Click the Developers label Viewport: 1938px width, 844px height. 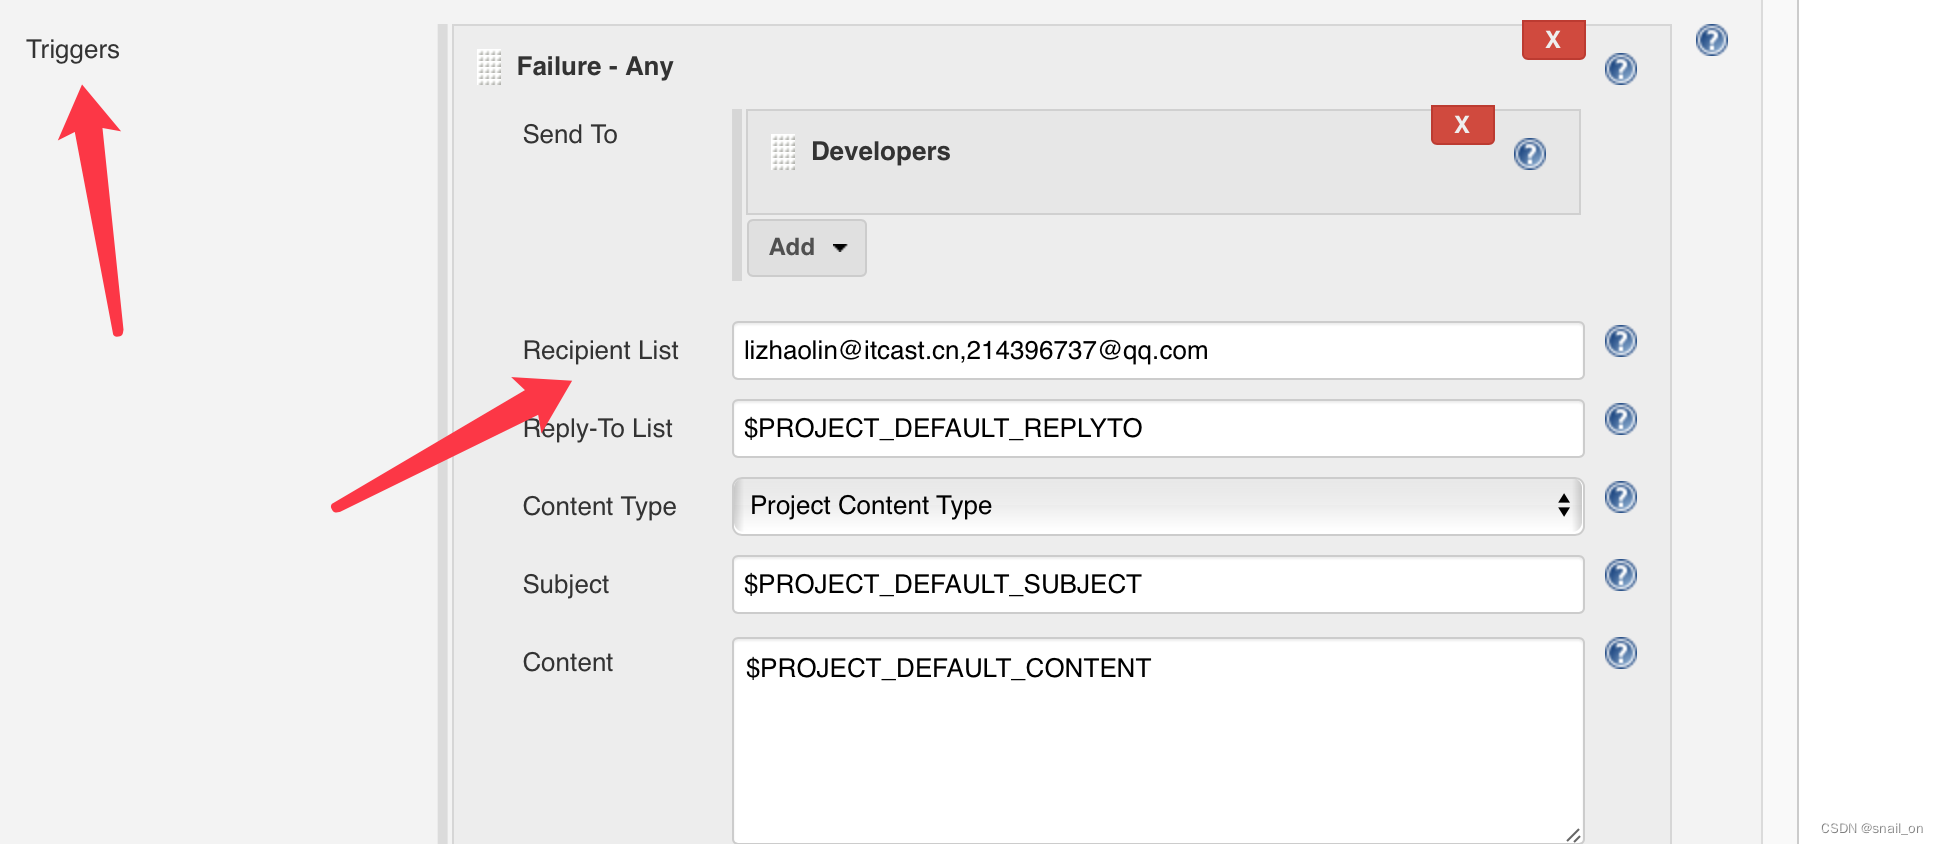coord(881,151)
